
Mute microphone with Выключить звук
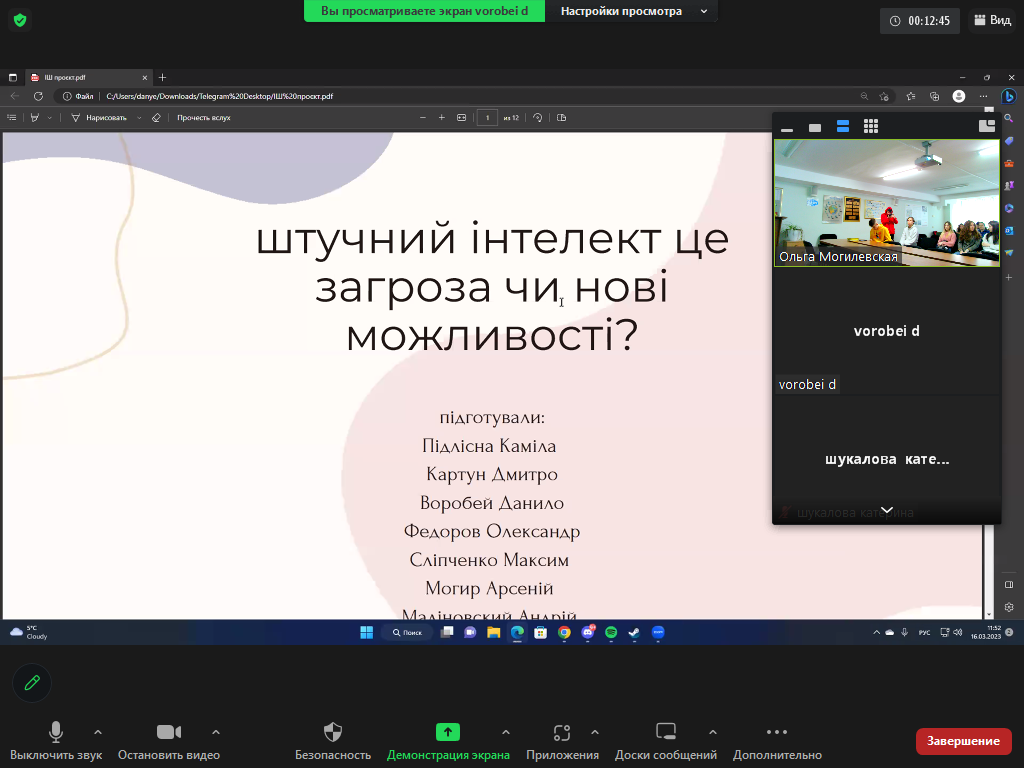coord(56,741)
